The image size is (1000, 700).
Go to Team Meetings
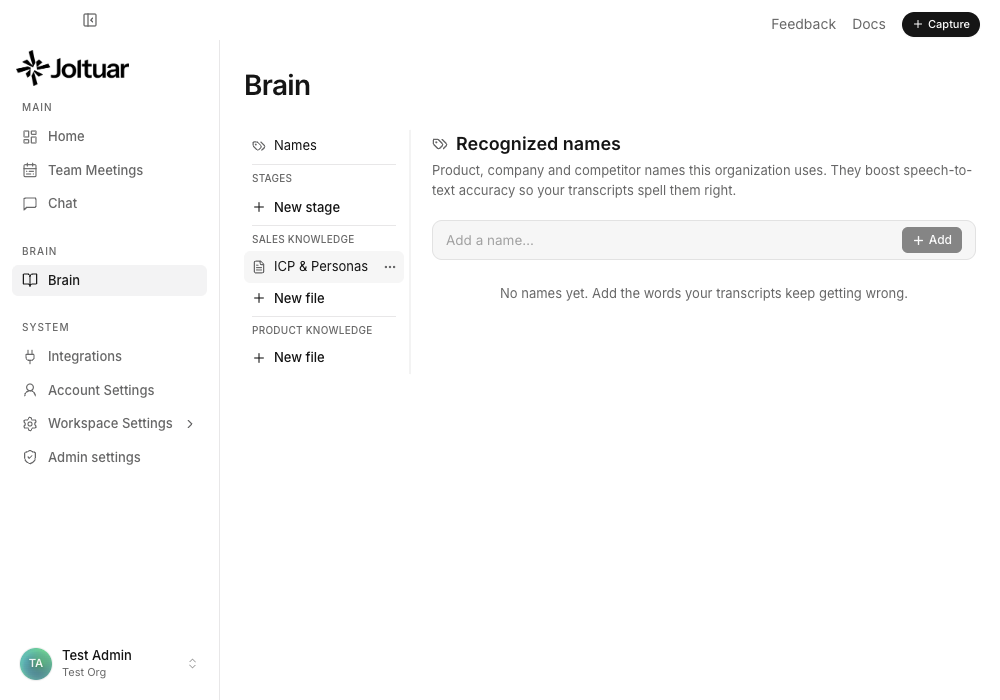109,170
